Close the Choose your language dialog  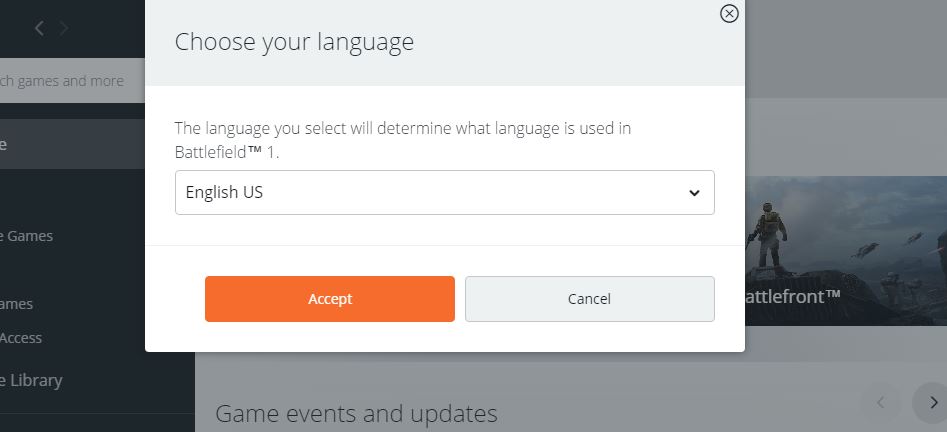pos(729,14)
